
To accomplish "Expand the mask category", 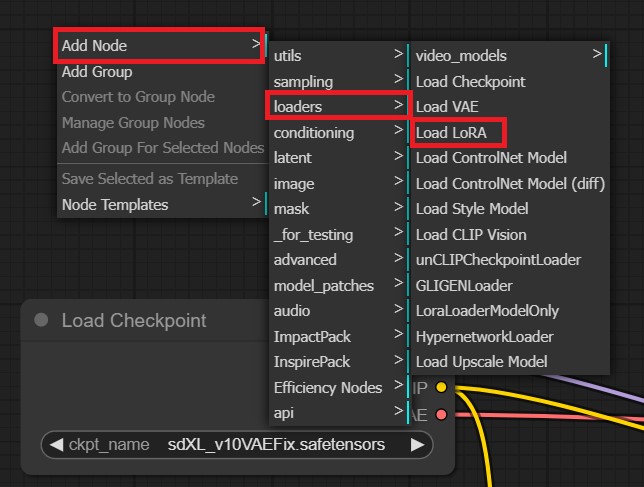I will [339, 209].
